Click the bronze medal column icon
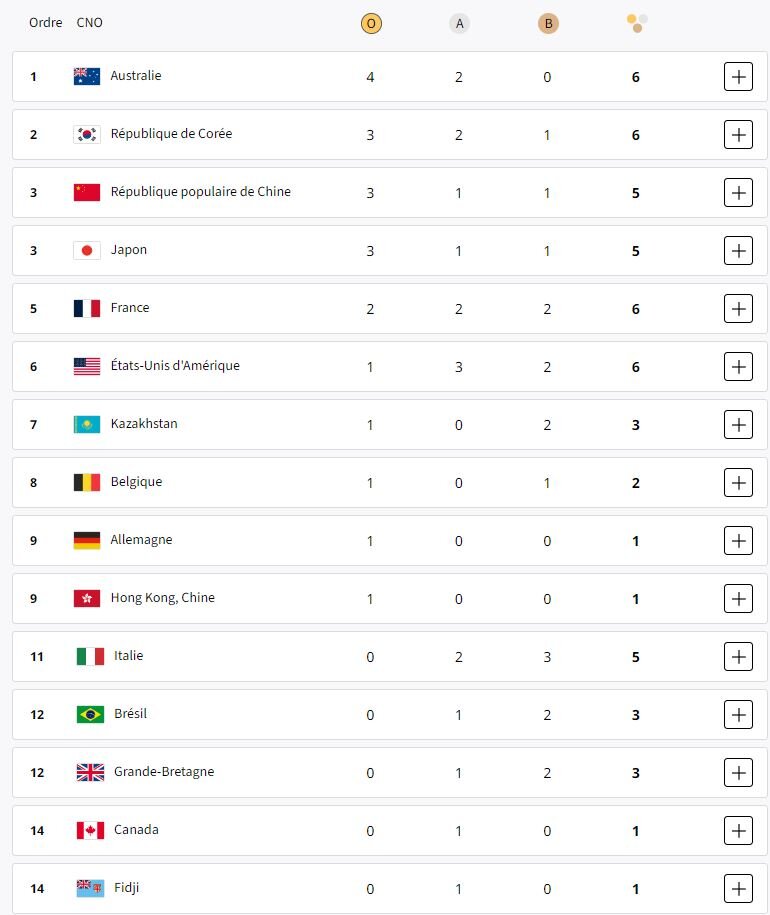This screenshot has width=770, height=915. tap(547, 23)
